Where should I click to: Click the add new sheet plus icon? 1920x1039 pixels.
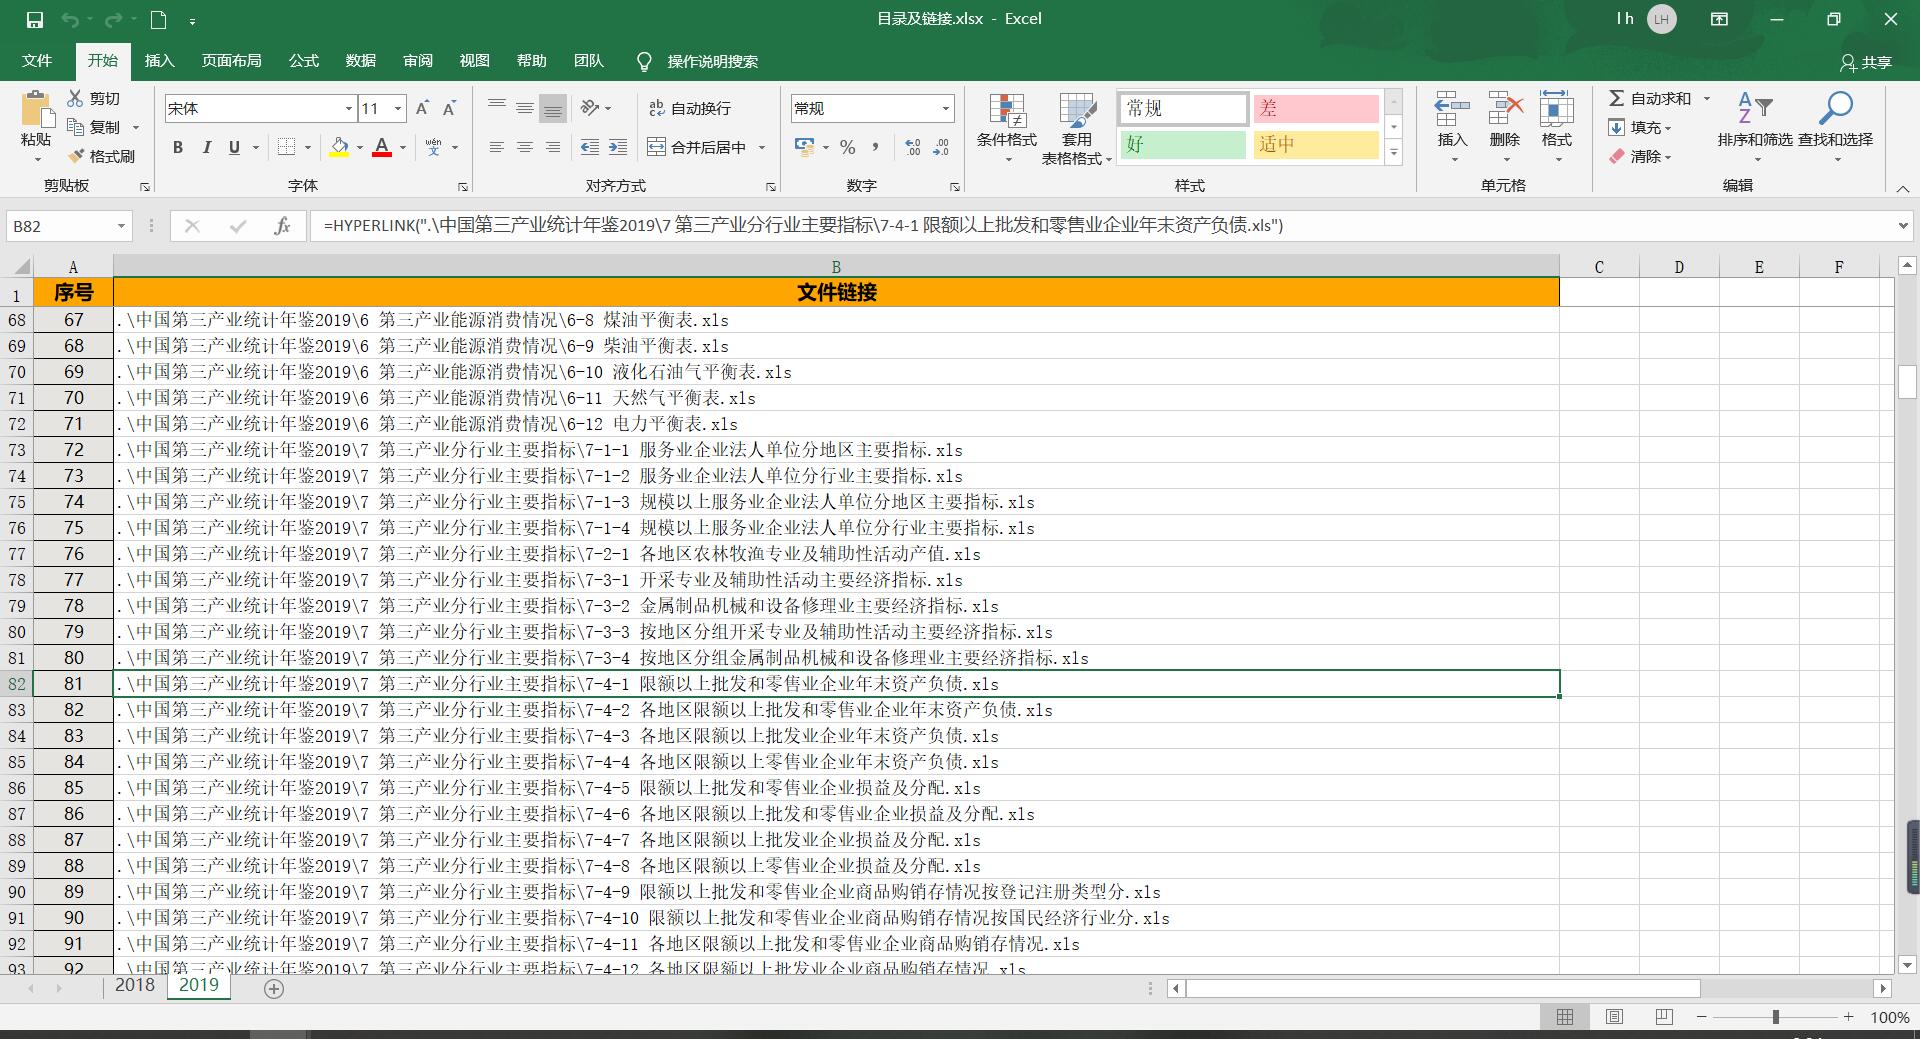pyautogui.click(x=274, y=988)
